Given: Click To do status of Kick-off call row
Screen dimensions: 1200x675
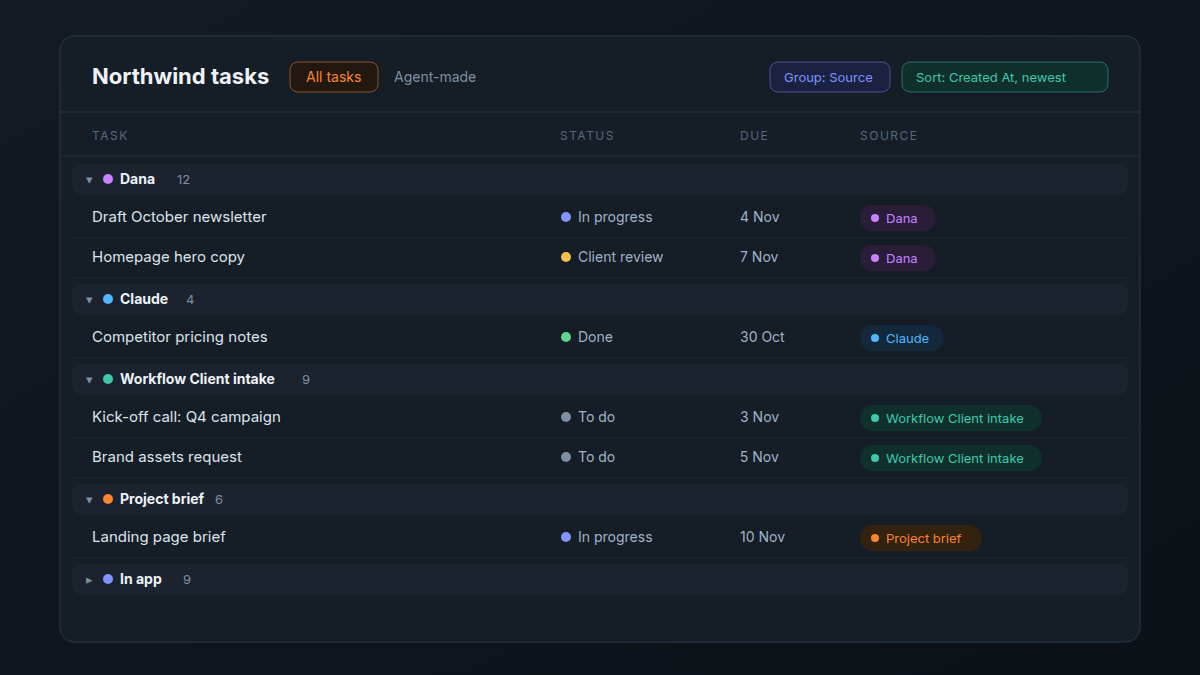Looking at the screenshot, I should click(x=588, y=417).
